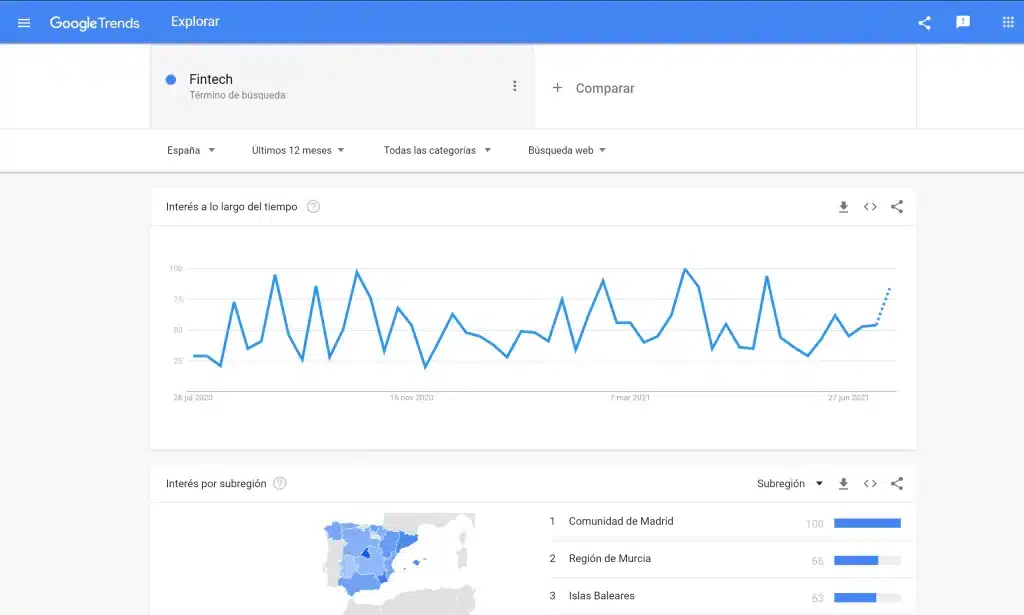Viewport: 1024px width, 615px height.
Task: Click the feedback icon in the header
Action: 962,22
